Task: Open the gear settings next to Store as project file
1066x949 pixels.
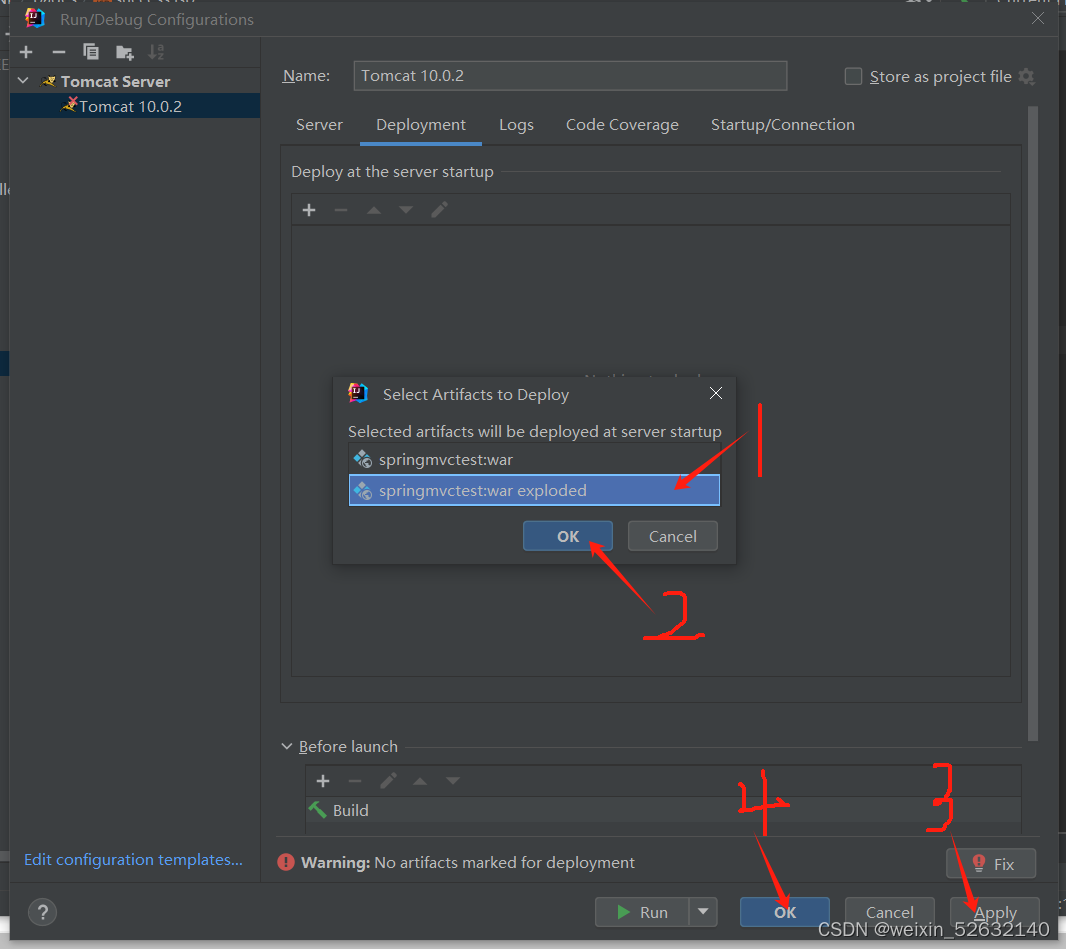Action: [x=1027, y=77]
